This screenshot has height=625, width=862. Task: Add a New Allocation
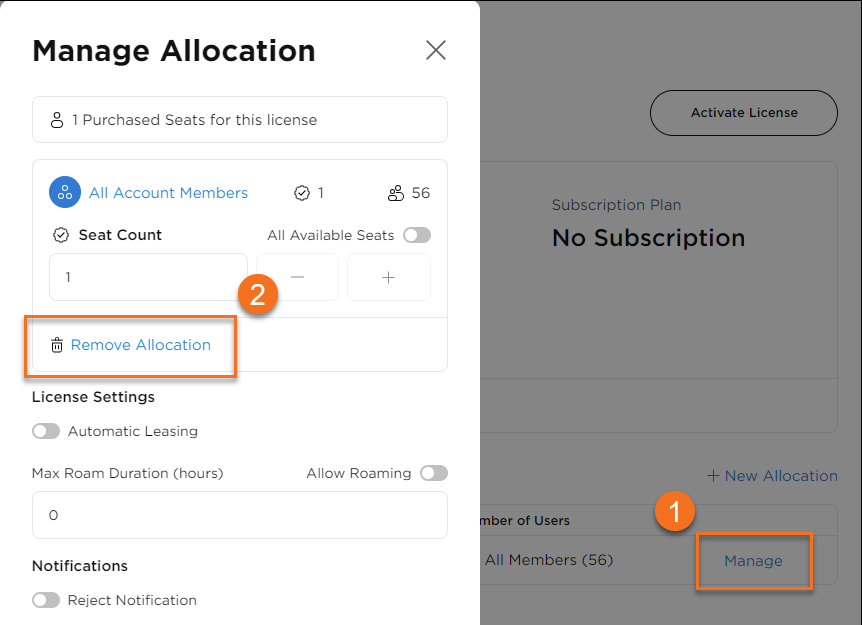772,476
